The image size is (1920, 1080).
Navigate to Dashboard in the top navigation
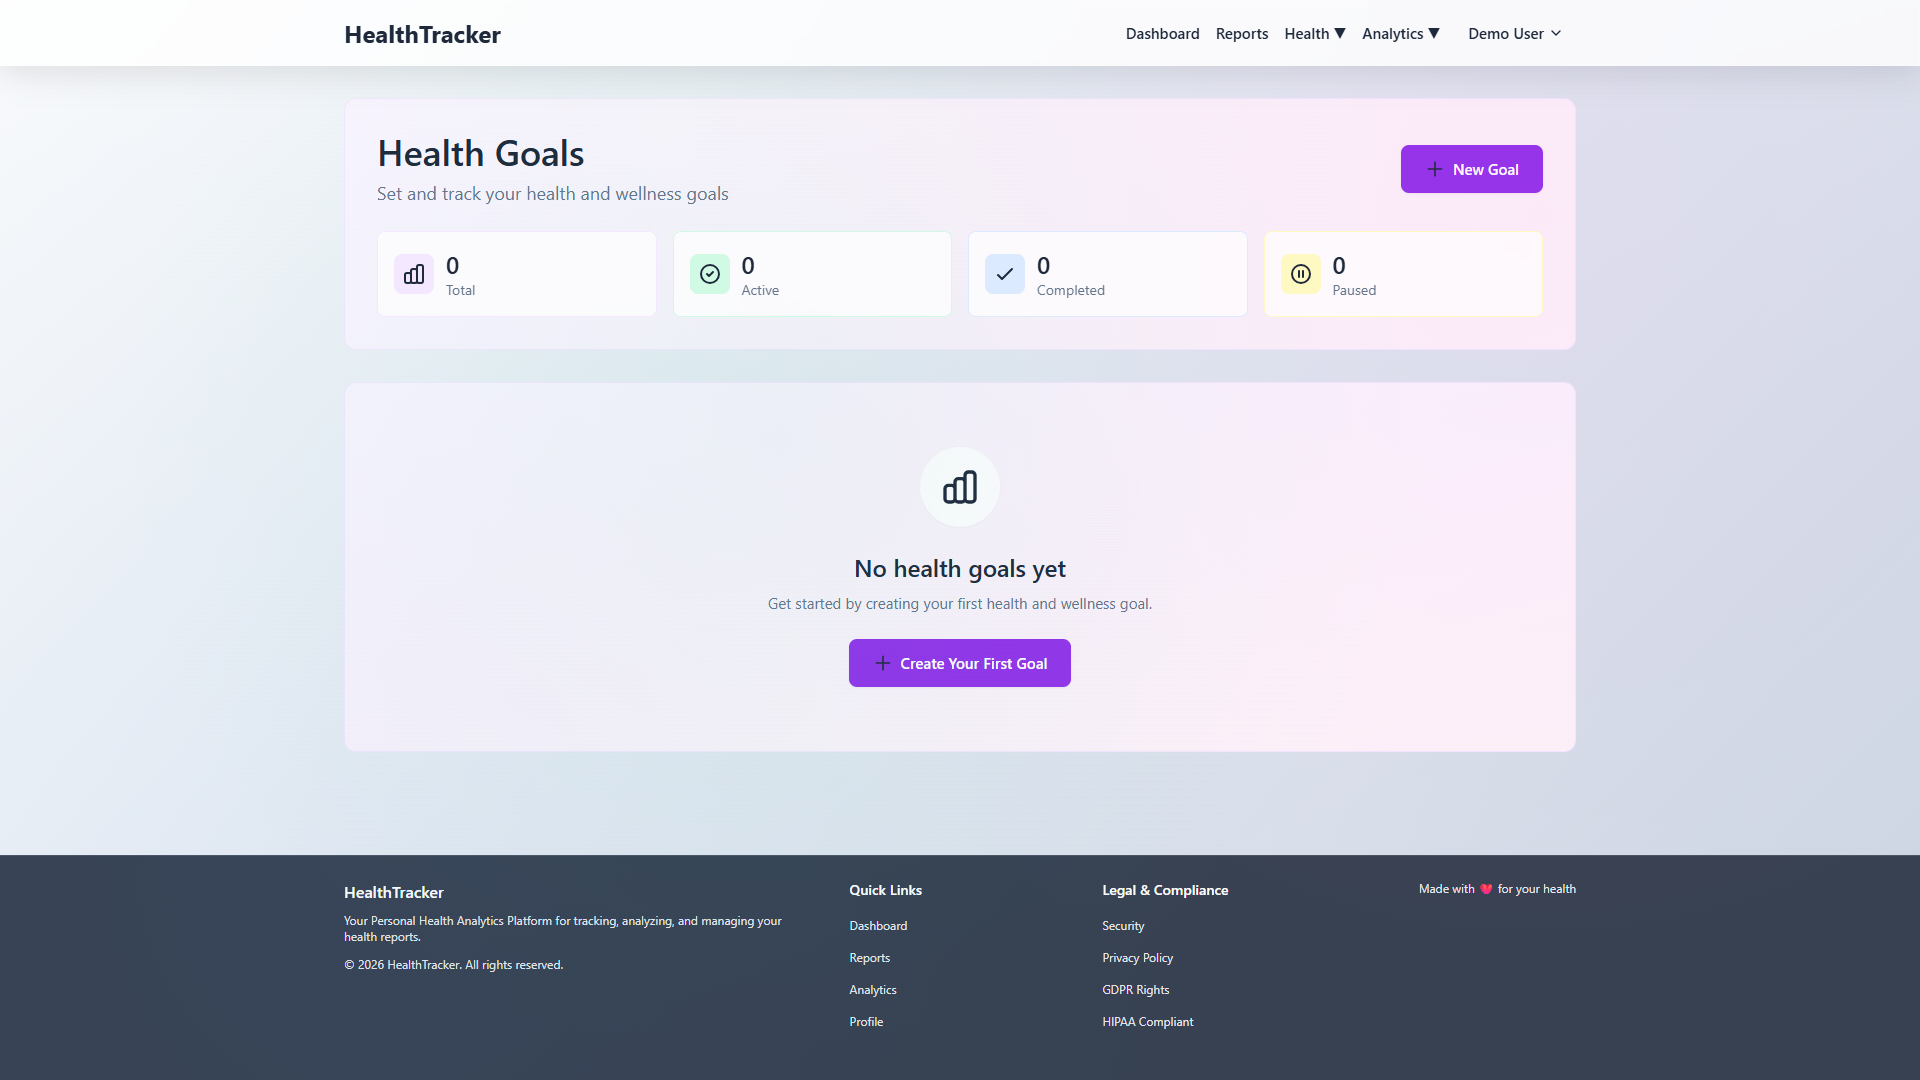pos(1162,33)
